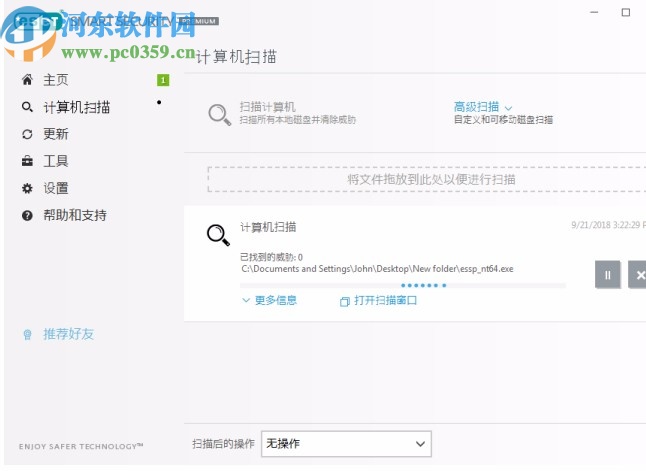Open 帮助和支持 help and support
Viewport: 646px width, 471px height.
(x=75, y=215)
